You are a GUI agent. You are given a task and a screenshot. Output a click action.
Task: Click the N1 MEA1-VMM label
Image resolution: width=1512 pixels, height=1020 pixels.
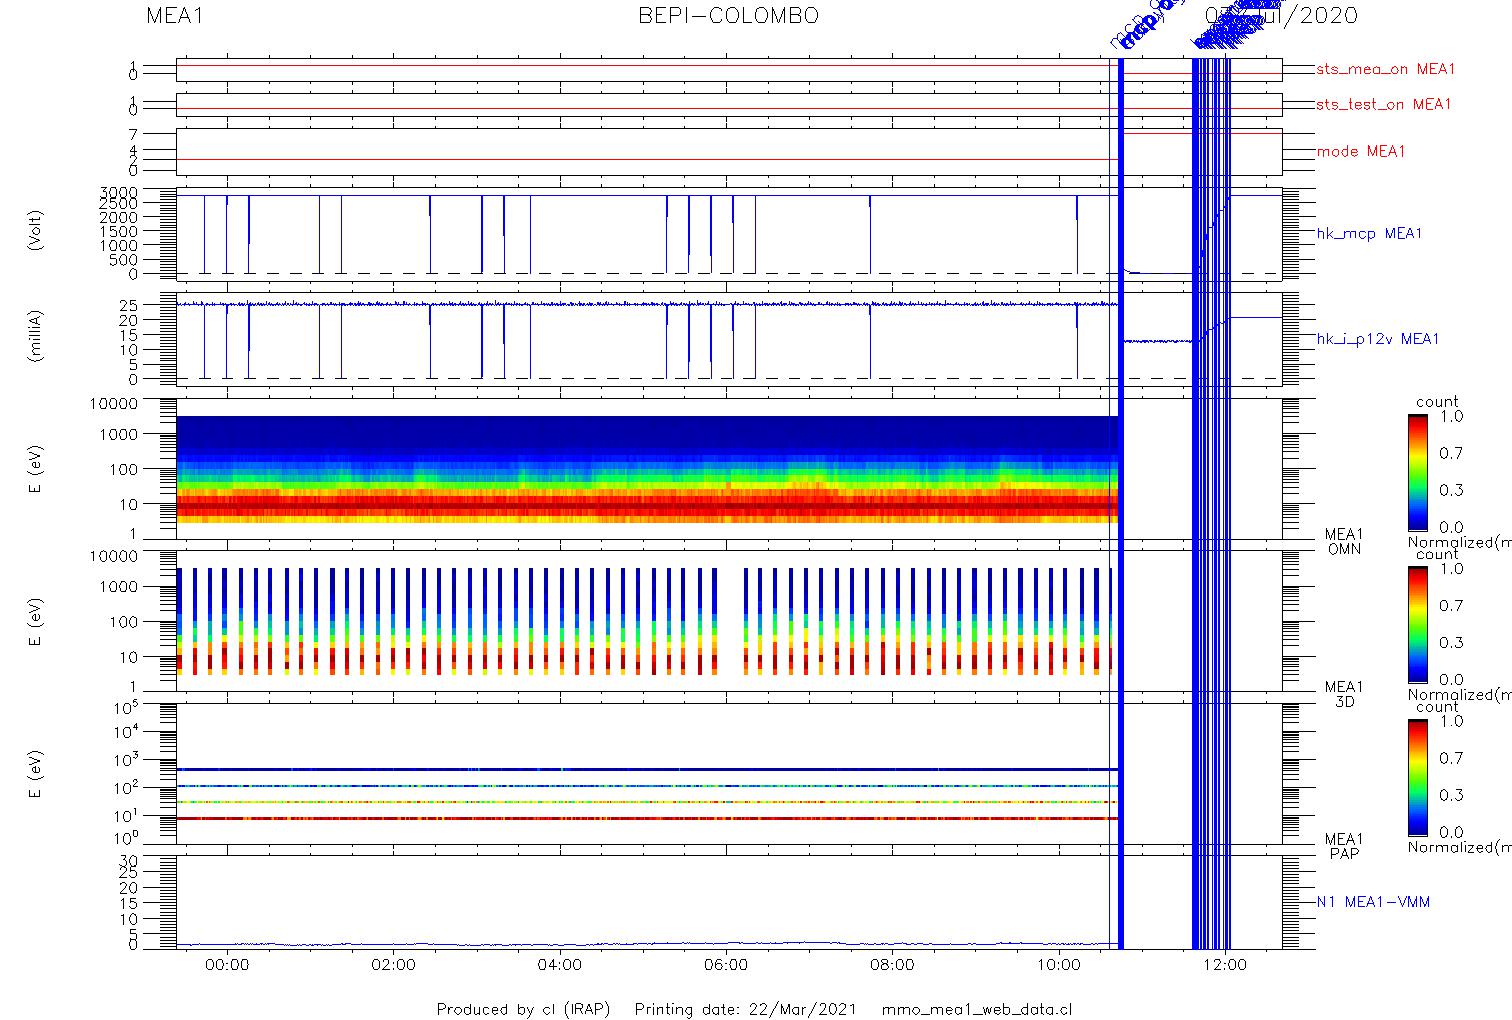[1373, 901]
